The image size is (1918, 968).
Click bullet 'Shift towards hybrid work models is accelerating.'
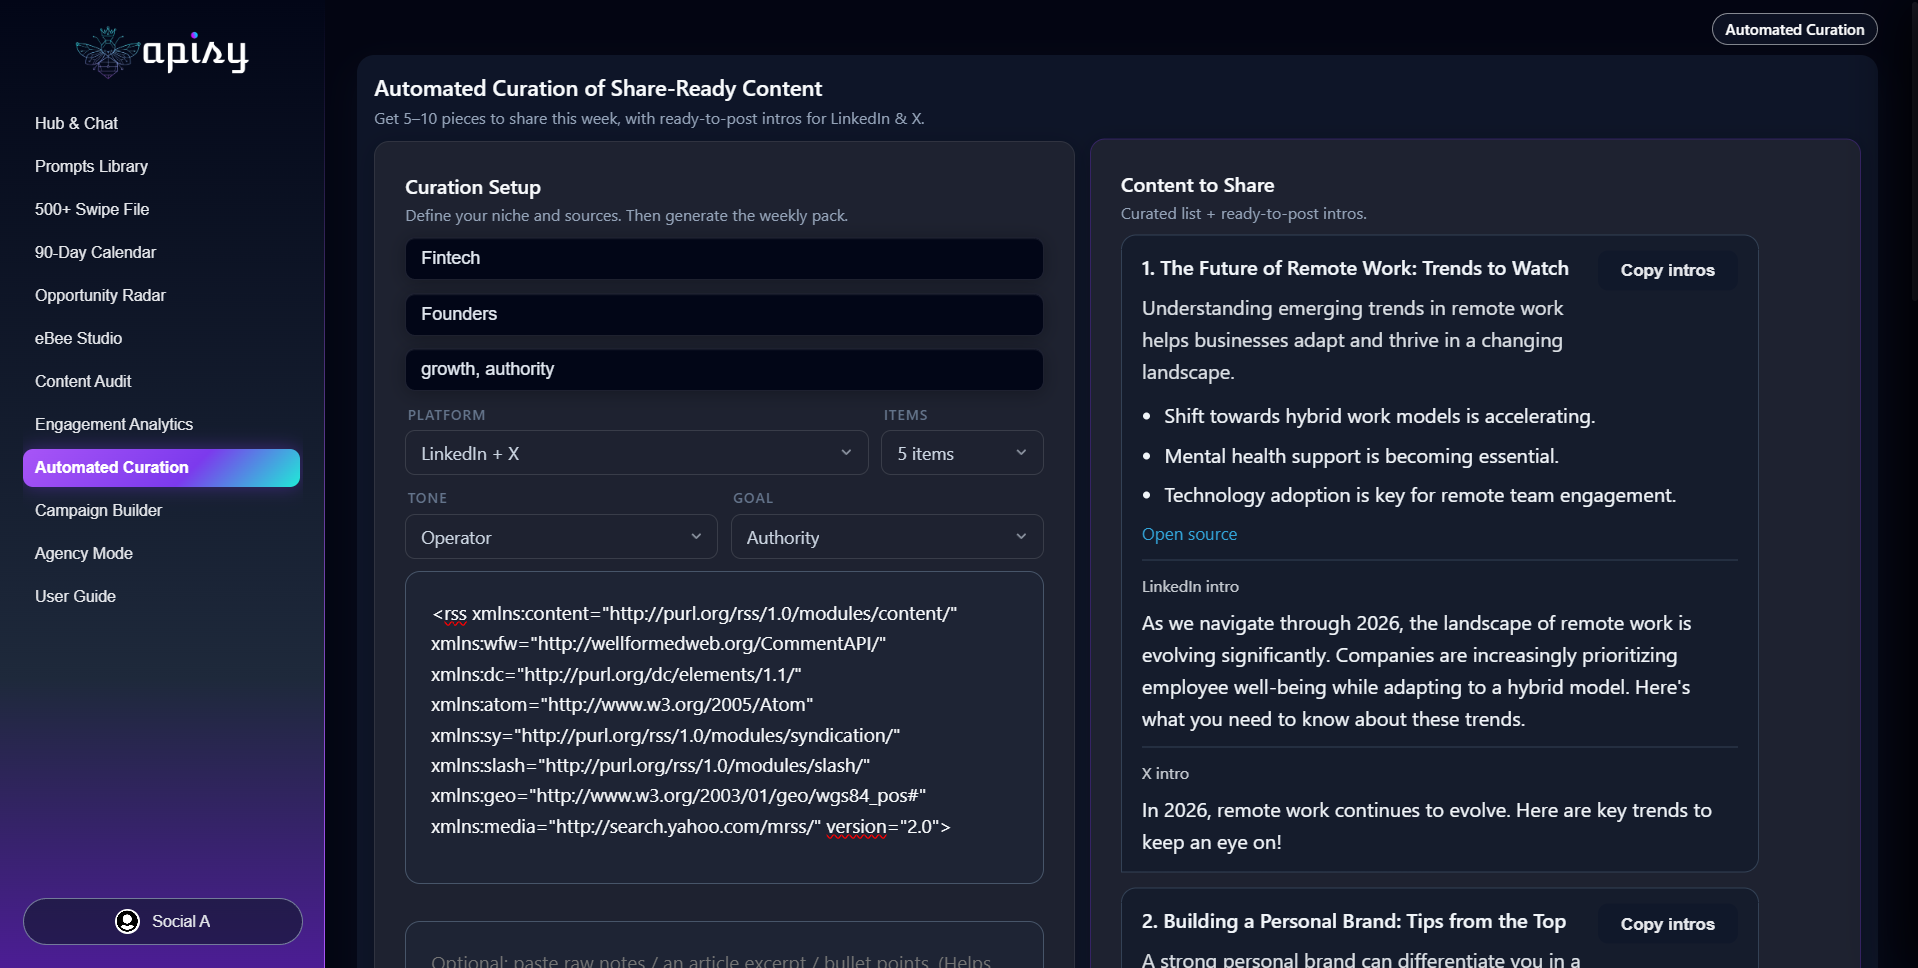point(1379,416)
